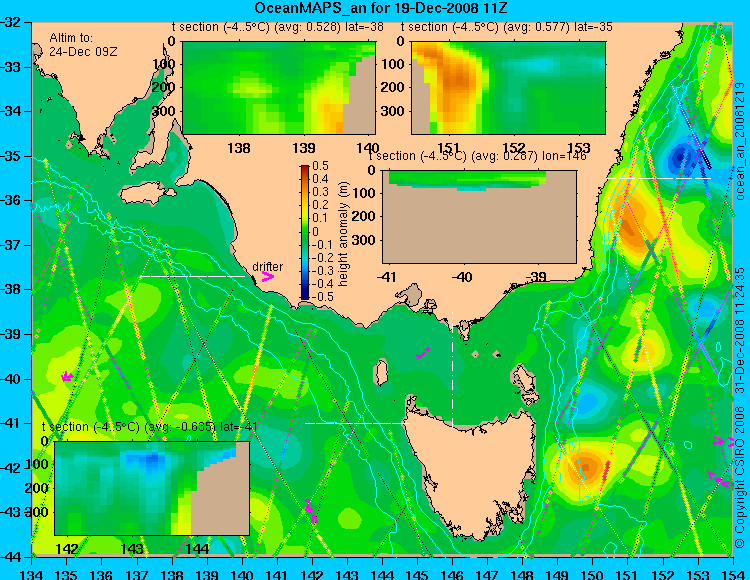Click the 't section (avg: 0.528) lat=-38' heading
This screenshot has width=750, height=580.
[278, 27]
